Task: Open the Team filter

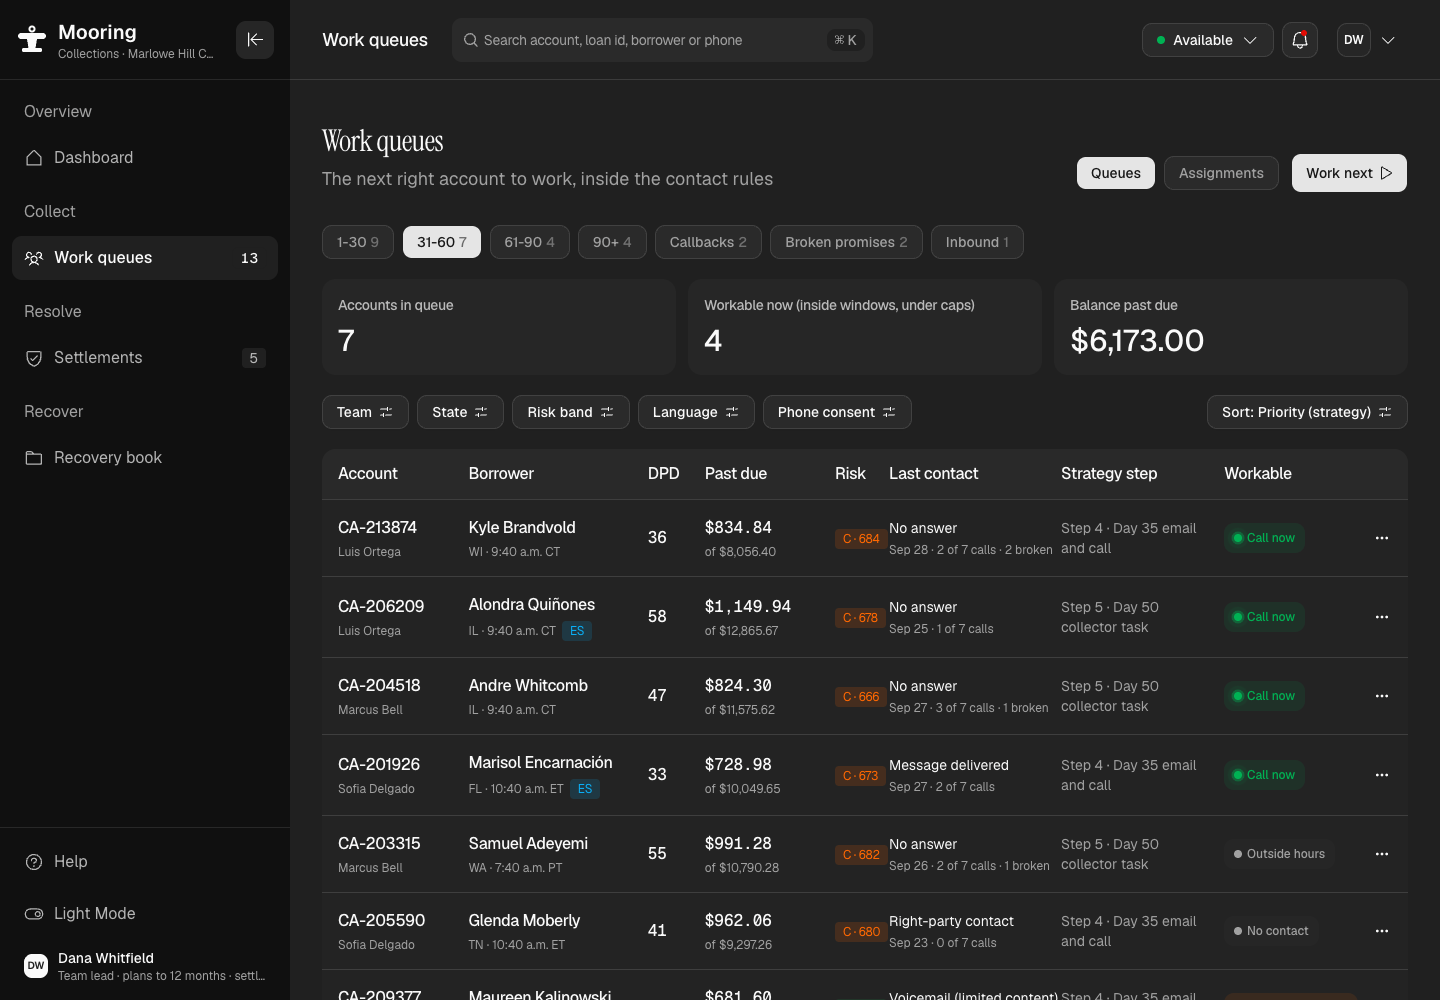Action: coord(365,412)
